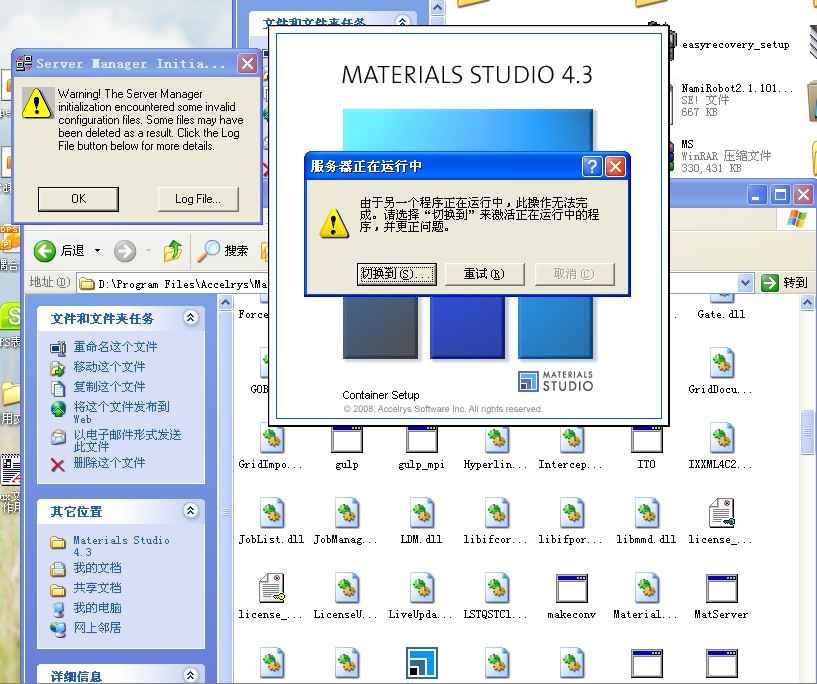Open Materials Studio 4.3 folder link
The height and width of the screenshot is (684, 817).
(x=121, y=546)
